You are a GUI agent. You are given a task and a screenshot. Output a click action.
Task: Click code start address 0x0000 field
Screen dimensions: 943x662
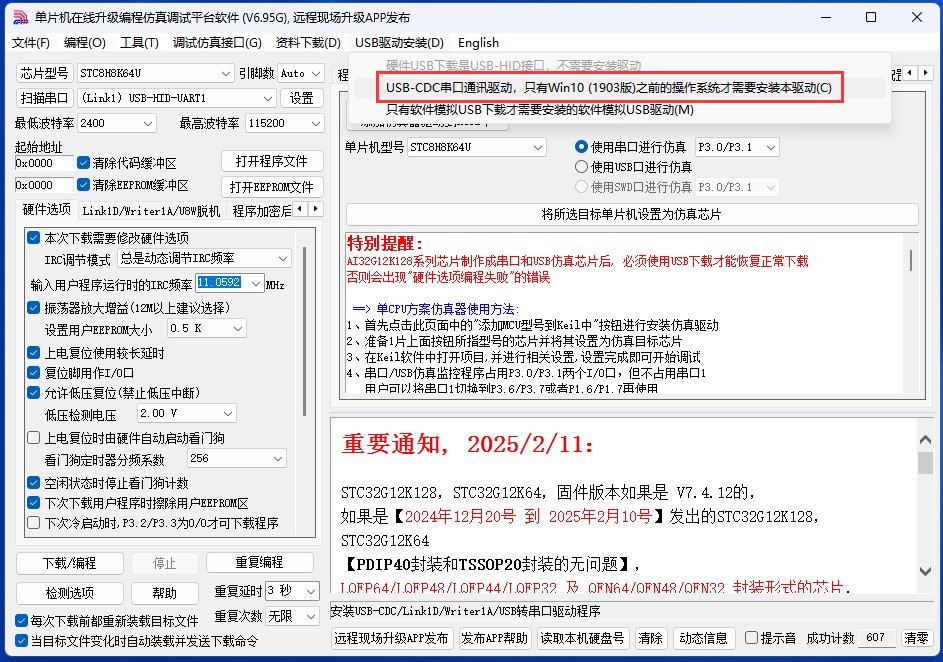click(x=43, y=163)
